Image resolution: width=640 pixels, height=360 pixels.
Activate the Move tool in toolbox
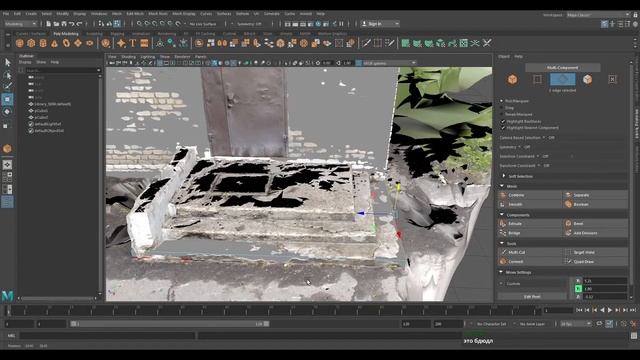[7, 99]
